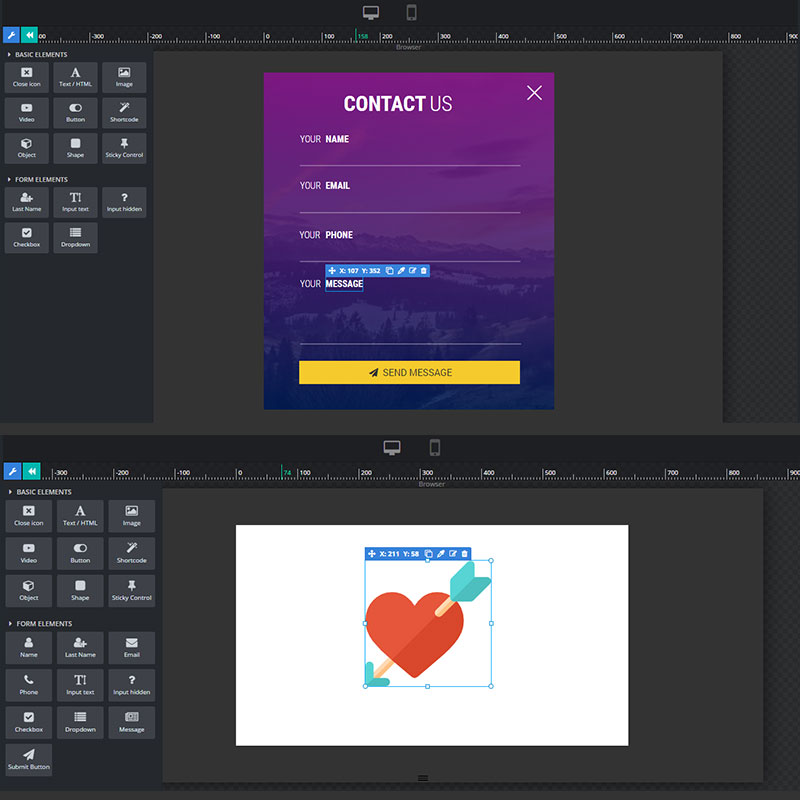Add a Shape element in top editor

click(76, 148)
